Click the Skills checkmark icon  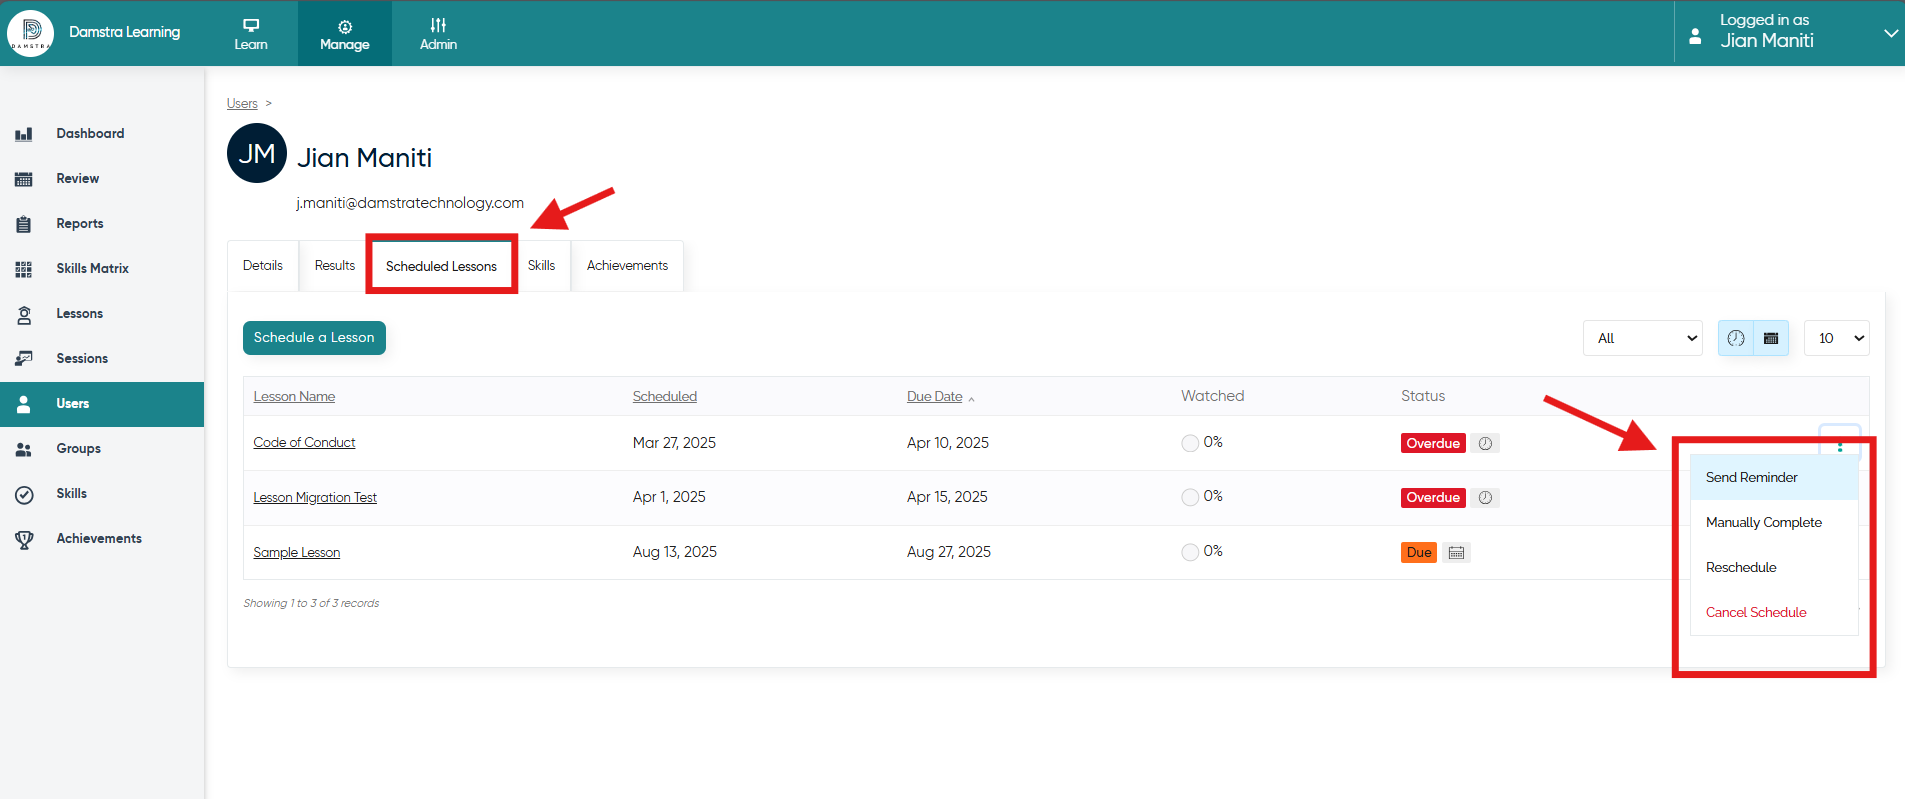(x=24, y=494)
